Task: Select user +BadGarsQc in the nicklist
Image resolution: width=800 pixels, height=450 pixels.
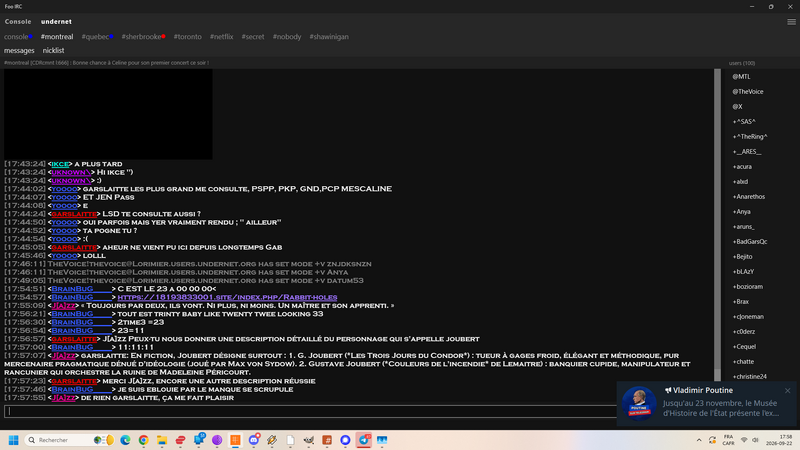Action: point(749,242)
